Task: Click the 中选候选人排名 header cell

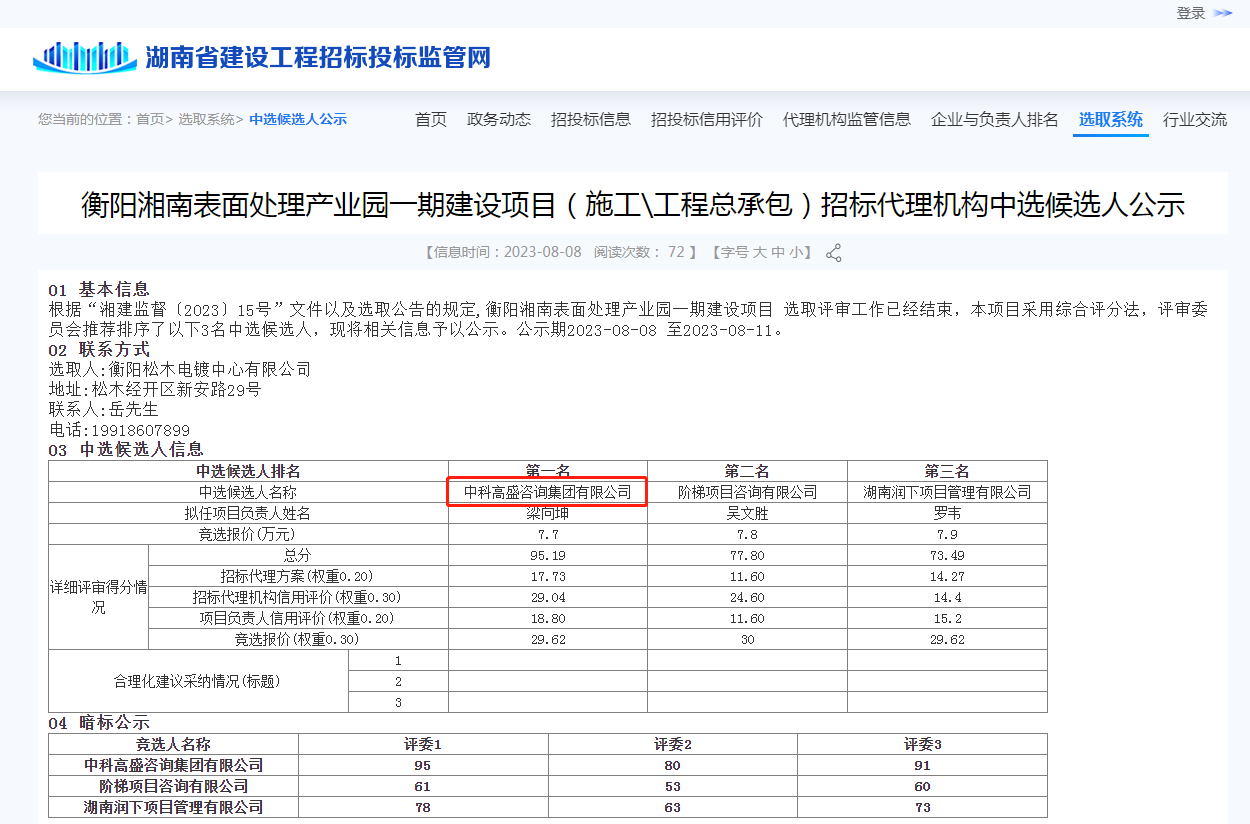Action: 248,471
